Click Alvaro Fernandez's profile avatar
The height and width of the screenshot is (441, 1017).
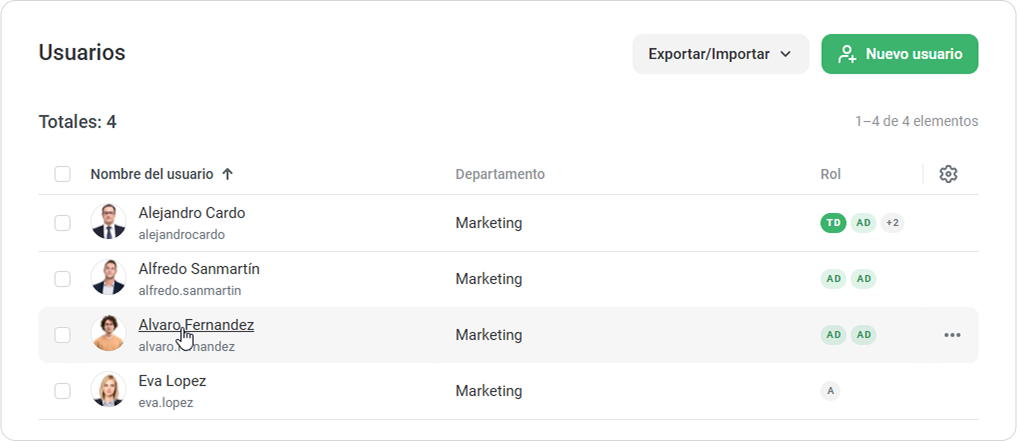tap(108, 334)
